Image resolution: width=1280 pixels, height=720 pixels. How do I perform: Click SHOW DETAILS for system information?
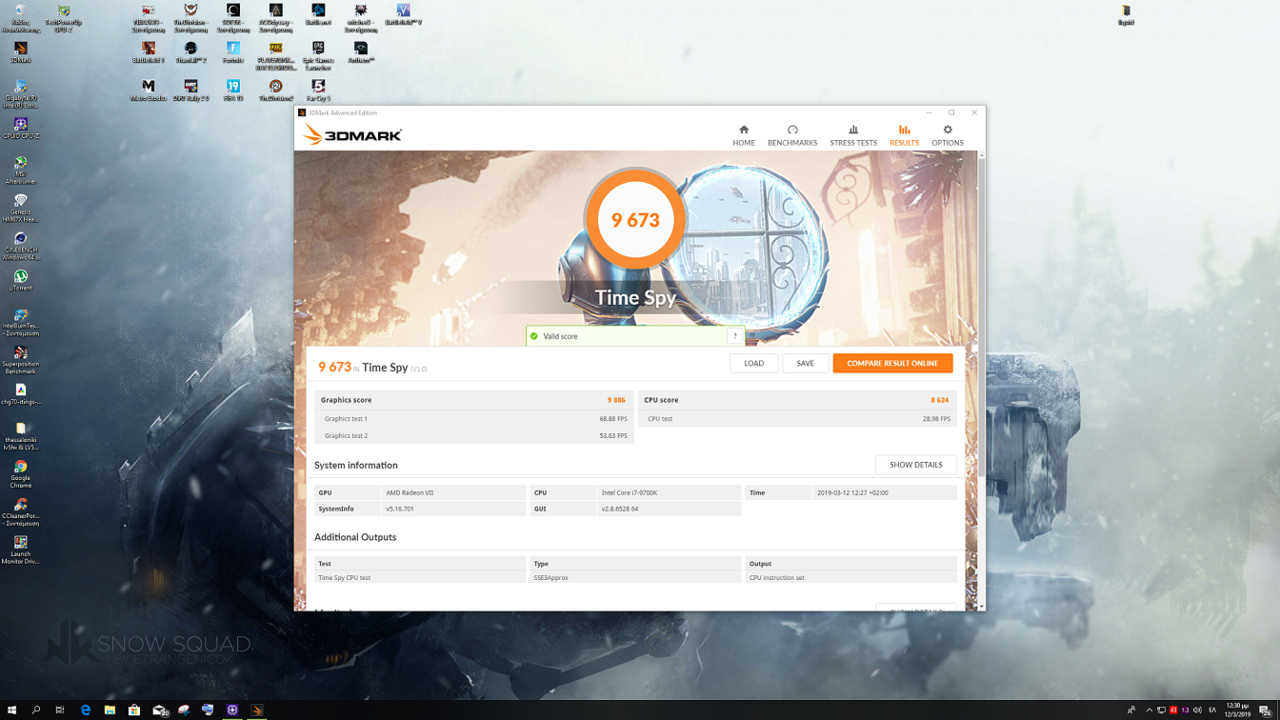coord(915,465)
